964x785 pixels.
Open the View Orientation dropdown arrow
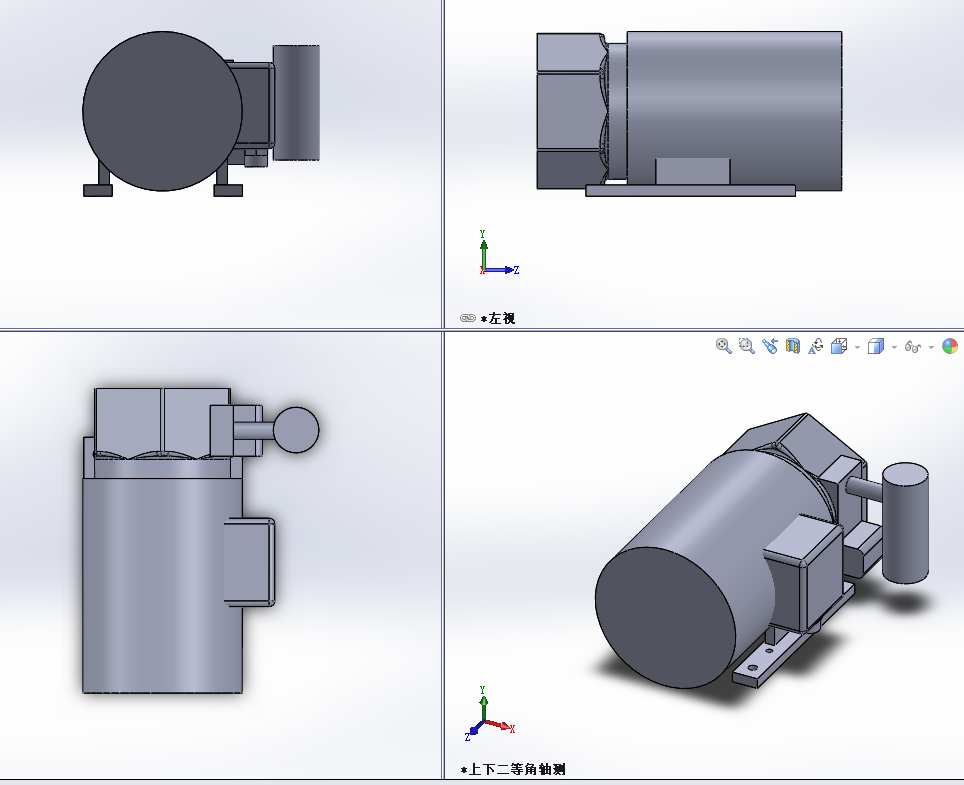[x=857, y=347]
